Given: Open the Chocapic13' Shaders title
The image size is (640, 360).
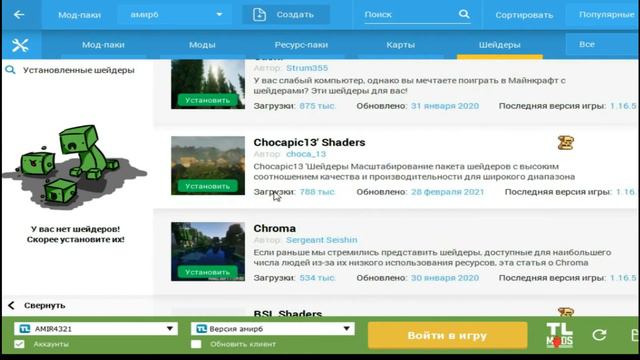Looking at the screenshot, I should pos(309,142).
